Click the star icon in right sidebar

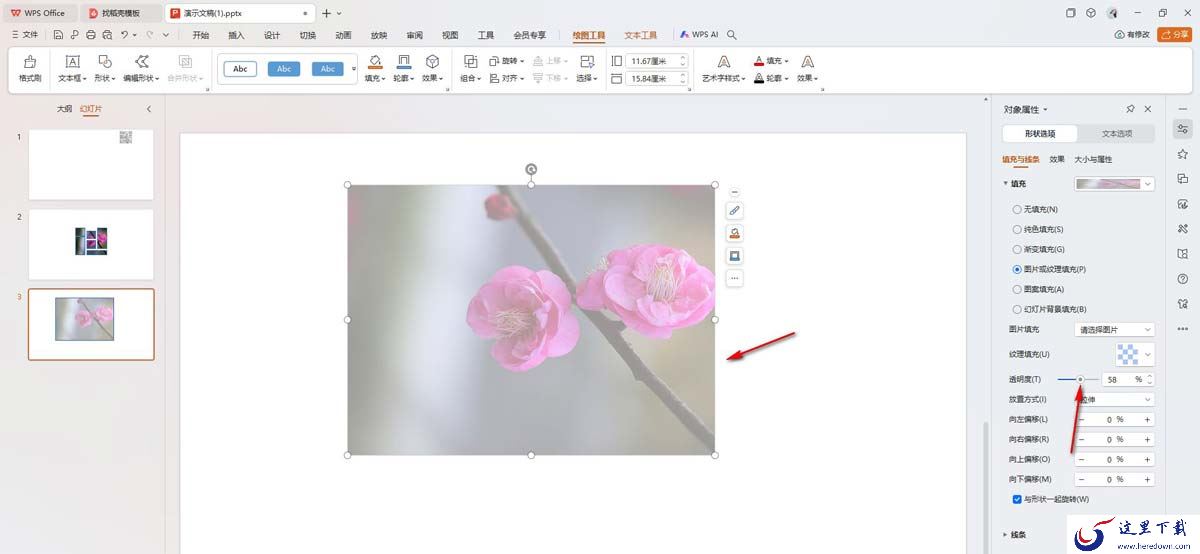(x=1183, y=154)
